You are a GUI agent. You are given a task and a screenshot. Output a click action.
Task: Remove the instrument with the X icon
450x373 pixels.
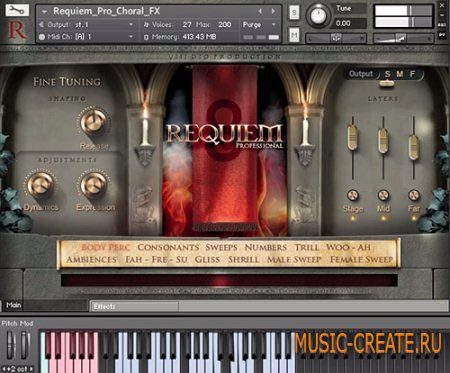click(x=442, y=5)
